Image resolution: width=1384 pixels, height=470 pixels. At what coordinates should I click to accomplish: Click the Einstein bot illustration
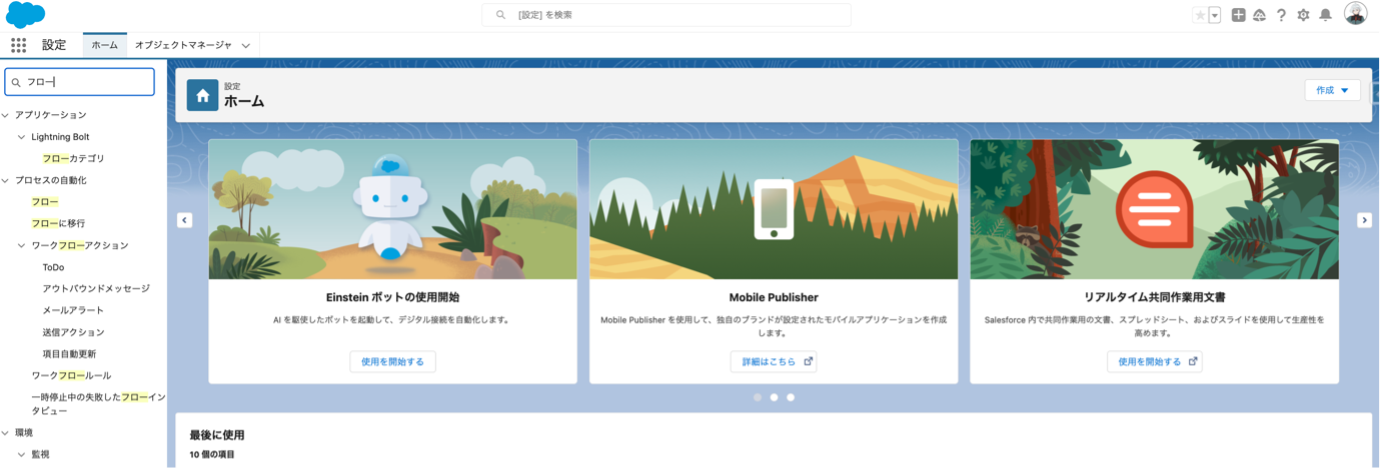393,209
